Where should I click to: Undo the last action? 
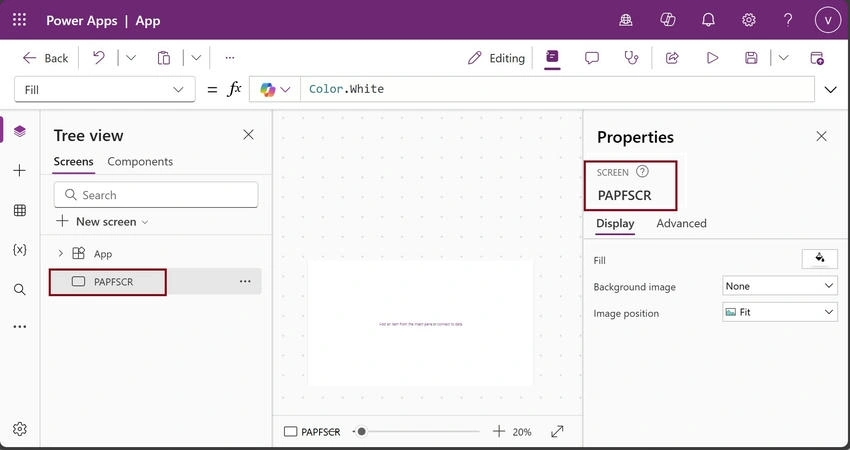[x=99, y=57]
